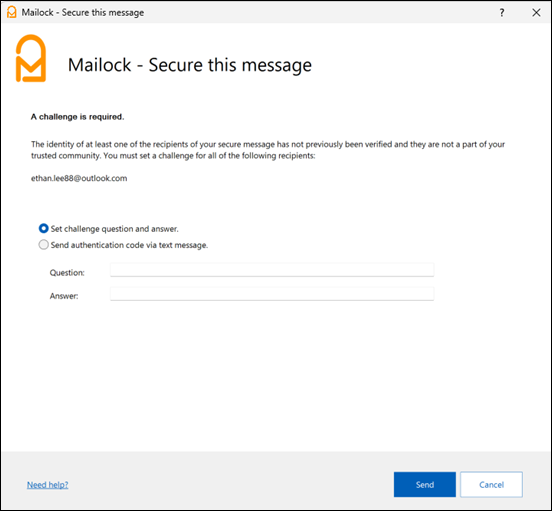Click recipient address ethan.lee88@outlook.com
Screen dimensions: 552x511
[x=79, y=178]
